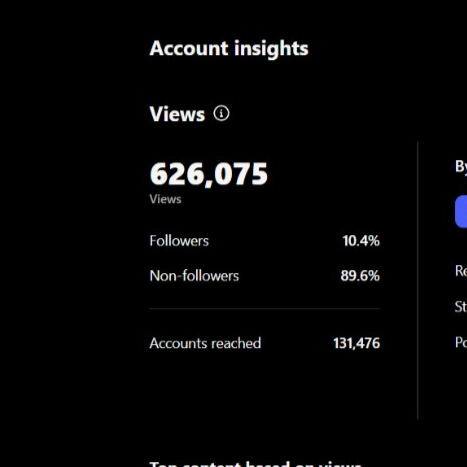Click the 89.6% non-followers percentage
467x467 pixels.
(360, 276)
